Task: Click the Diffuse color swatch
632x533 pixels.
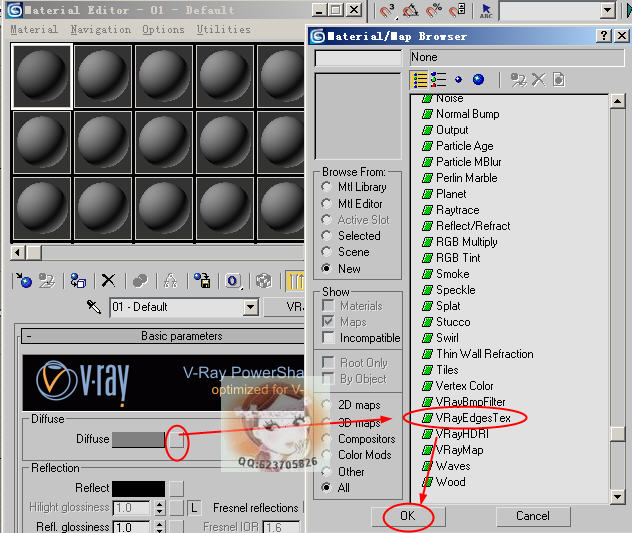Action: pos(138,439)
